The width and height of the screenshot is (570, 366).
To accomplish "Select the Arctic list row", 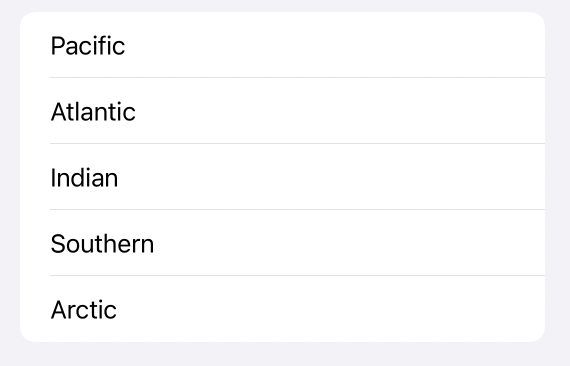I will click(x=282, y=309).
